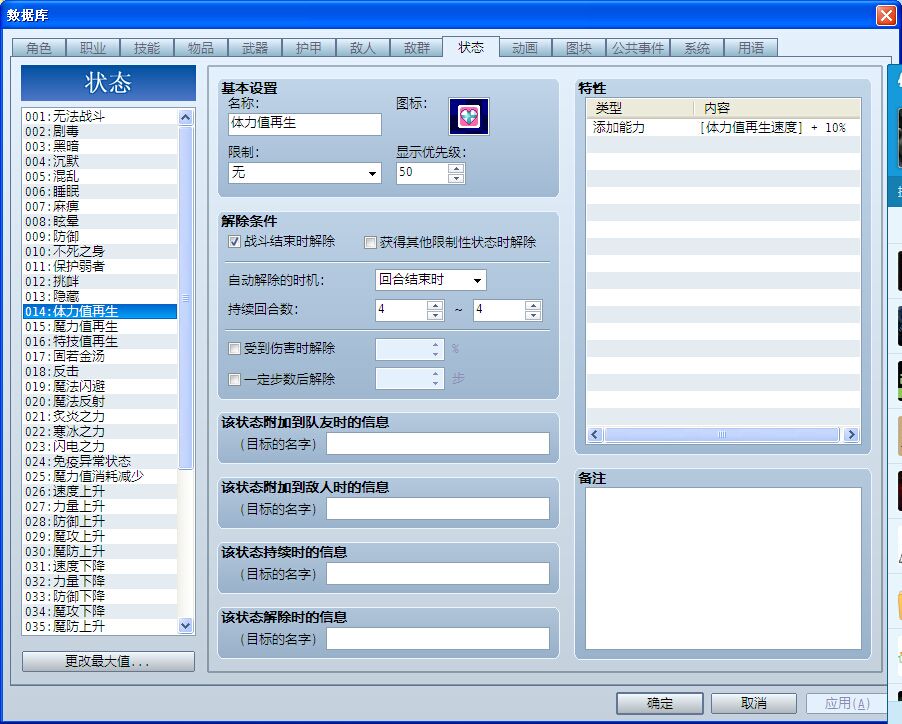
Task: Select state 024:免疫异常状态
Action: click(x=100, y=461)
